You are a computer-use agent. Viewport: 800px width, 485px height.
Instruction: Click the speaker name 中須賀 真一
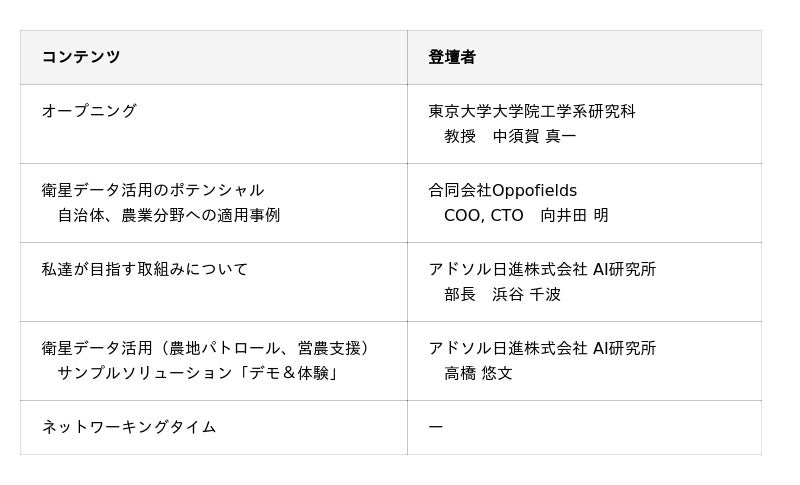534,136
